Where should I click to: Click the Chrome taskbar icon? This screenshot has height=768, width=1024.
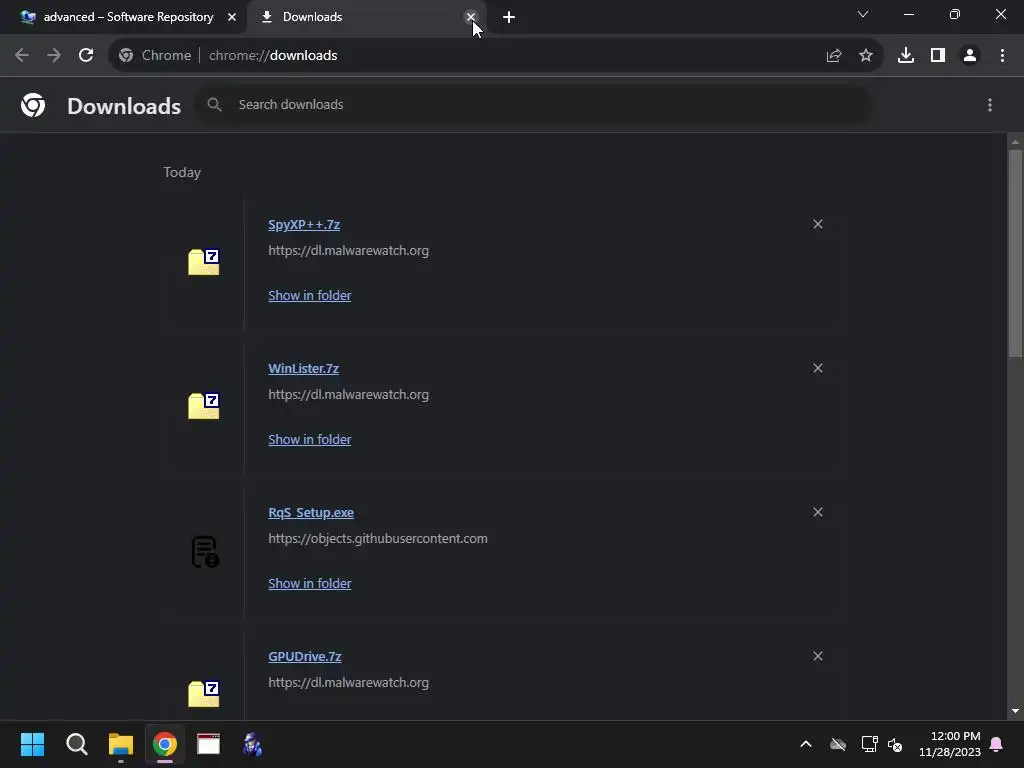point(165,744)
